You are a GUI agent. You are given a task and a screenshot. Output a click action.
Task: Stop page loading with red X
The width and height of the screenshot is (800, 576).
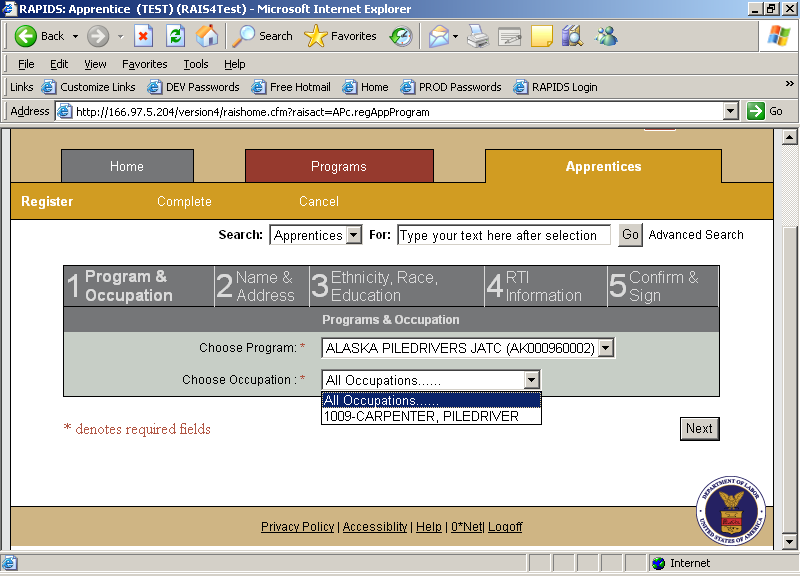[143, 36]
